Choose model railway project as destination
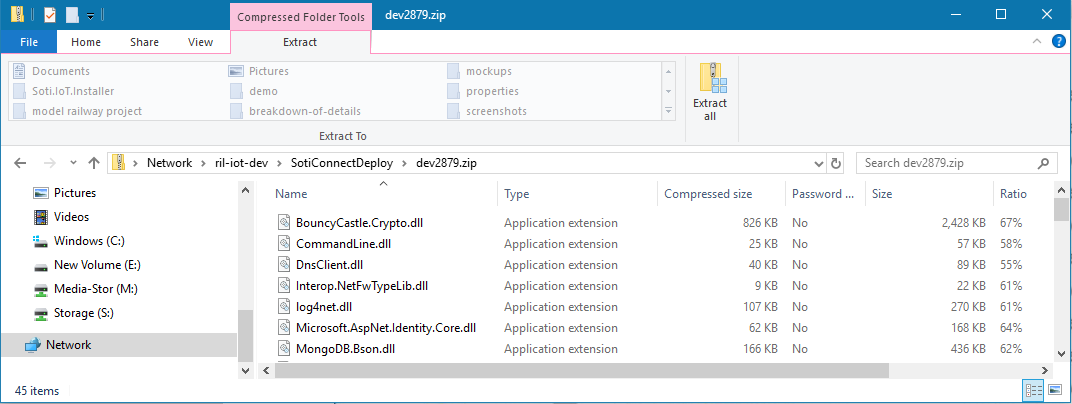The width and height of the screenshot is (1072, 404). click(x=86, y=111)
